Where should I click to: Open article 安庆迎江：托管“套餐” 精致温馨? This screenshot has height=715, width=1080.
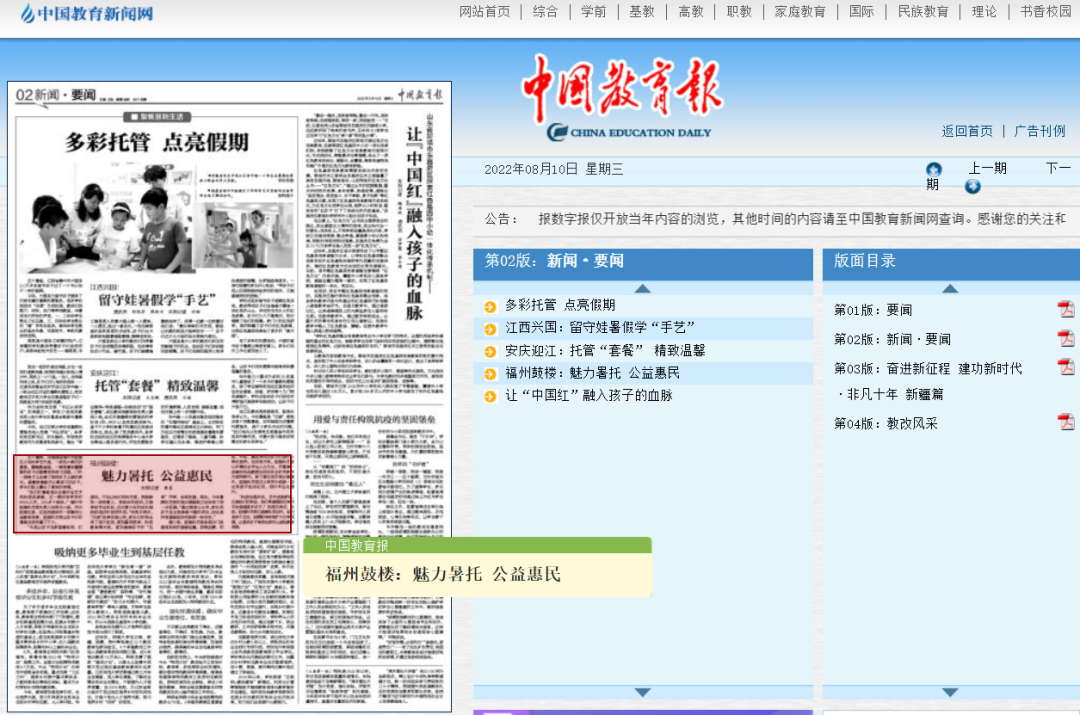605,350
